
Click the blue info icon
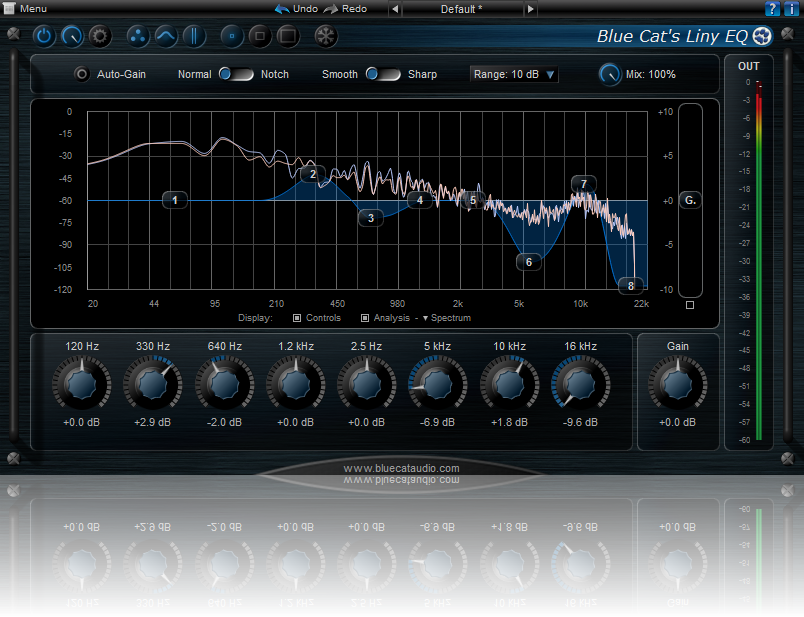point(791,9)
